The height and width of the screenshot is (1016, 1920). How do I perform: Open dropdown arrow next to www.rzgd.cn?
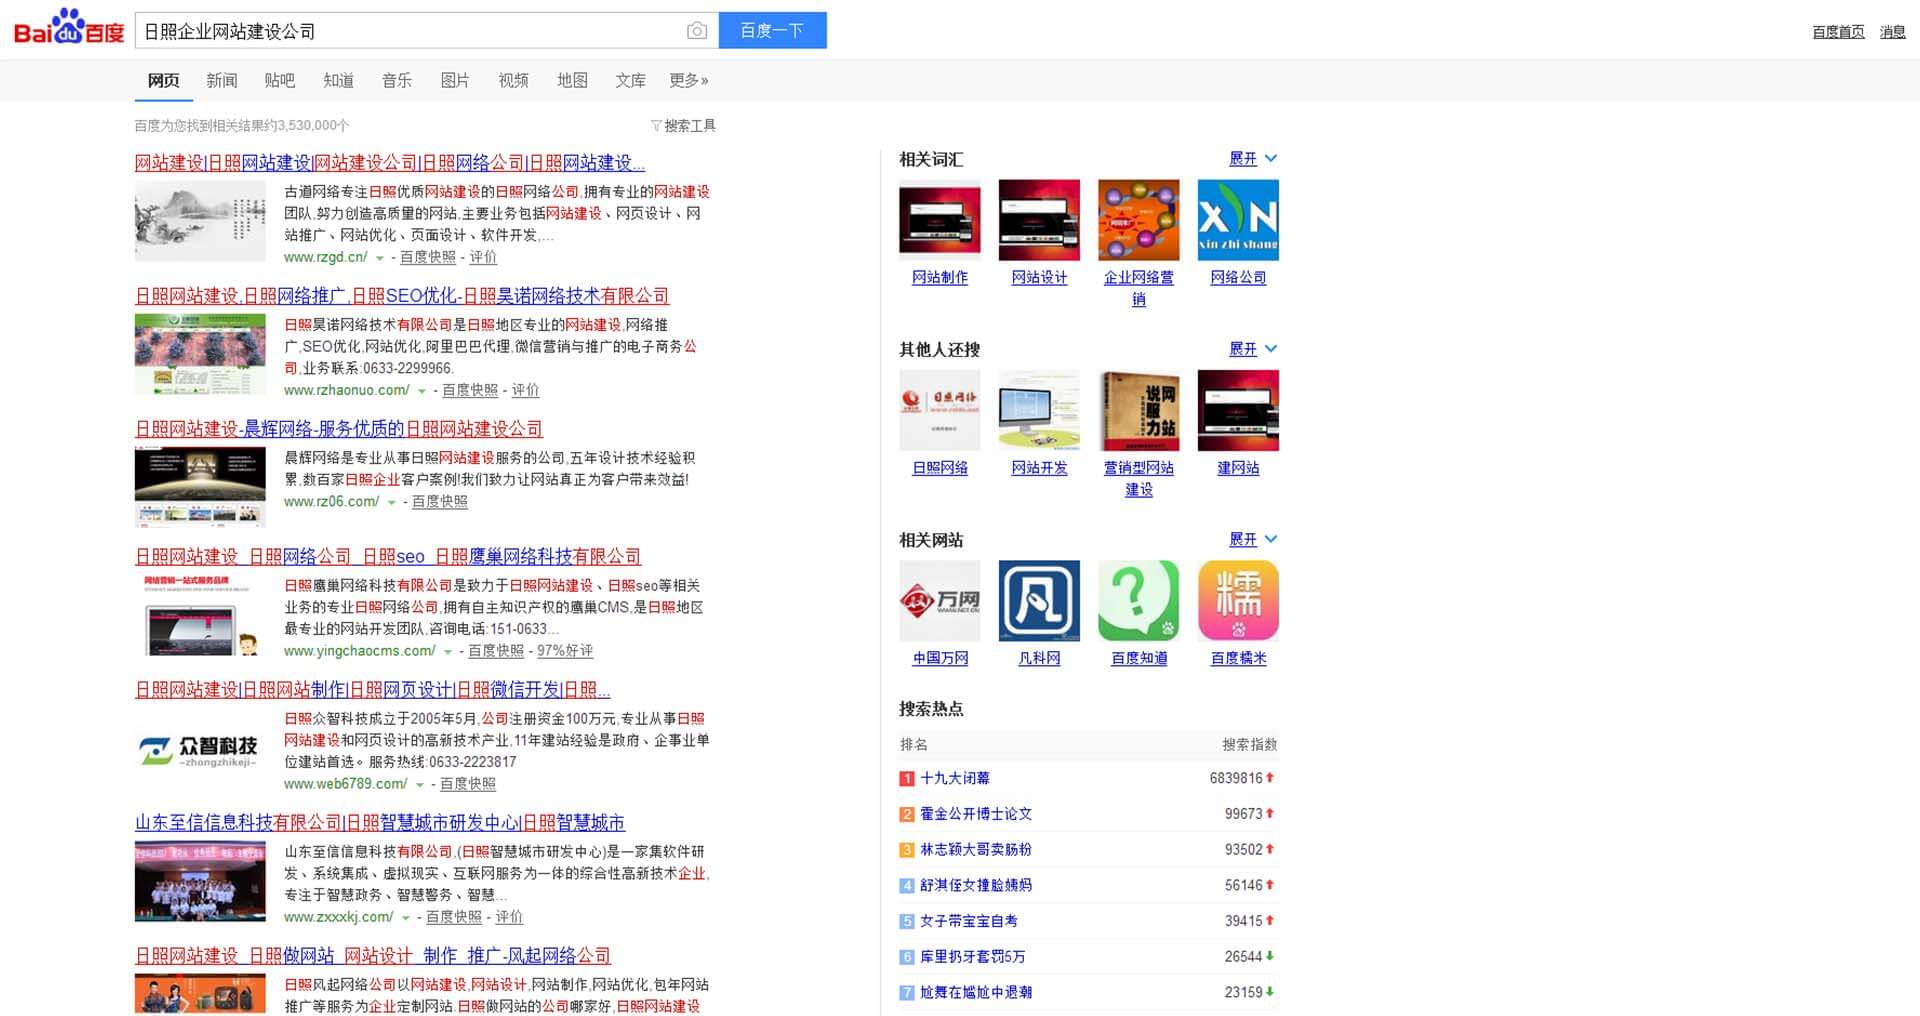pos(380,258)
